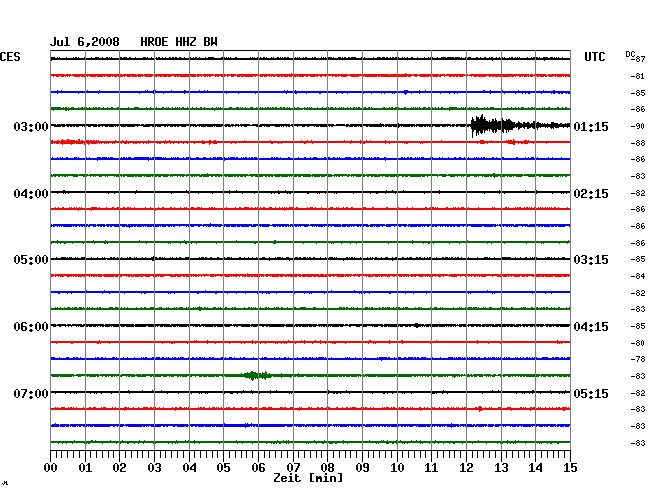
Task: Click the "04:15" UTC time label
Action: [591, 327]
